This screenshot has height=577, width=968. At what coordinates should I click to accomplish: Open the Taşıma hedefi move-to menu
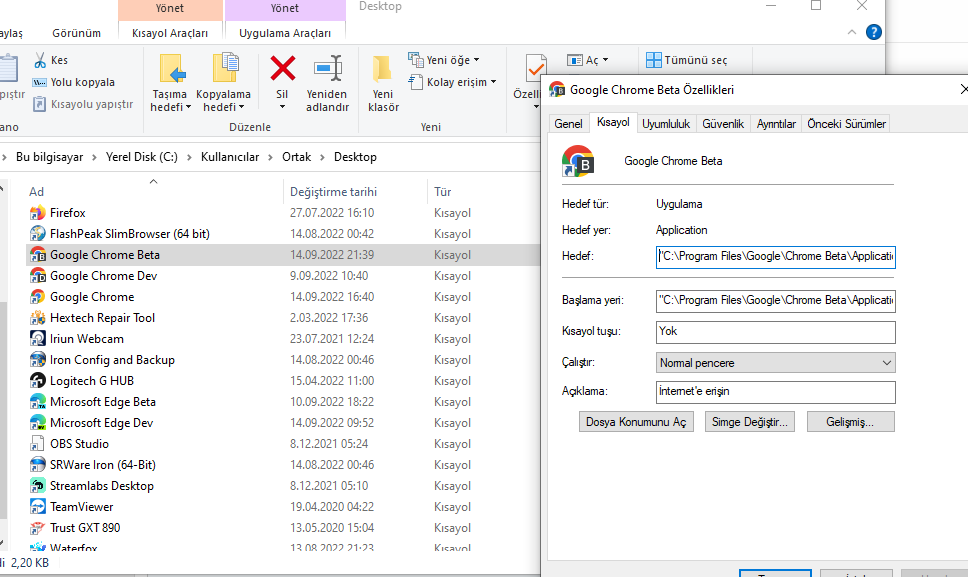pyautogui.click(x=170, y=84)
